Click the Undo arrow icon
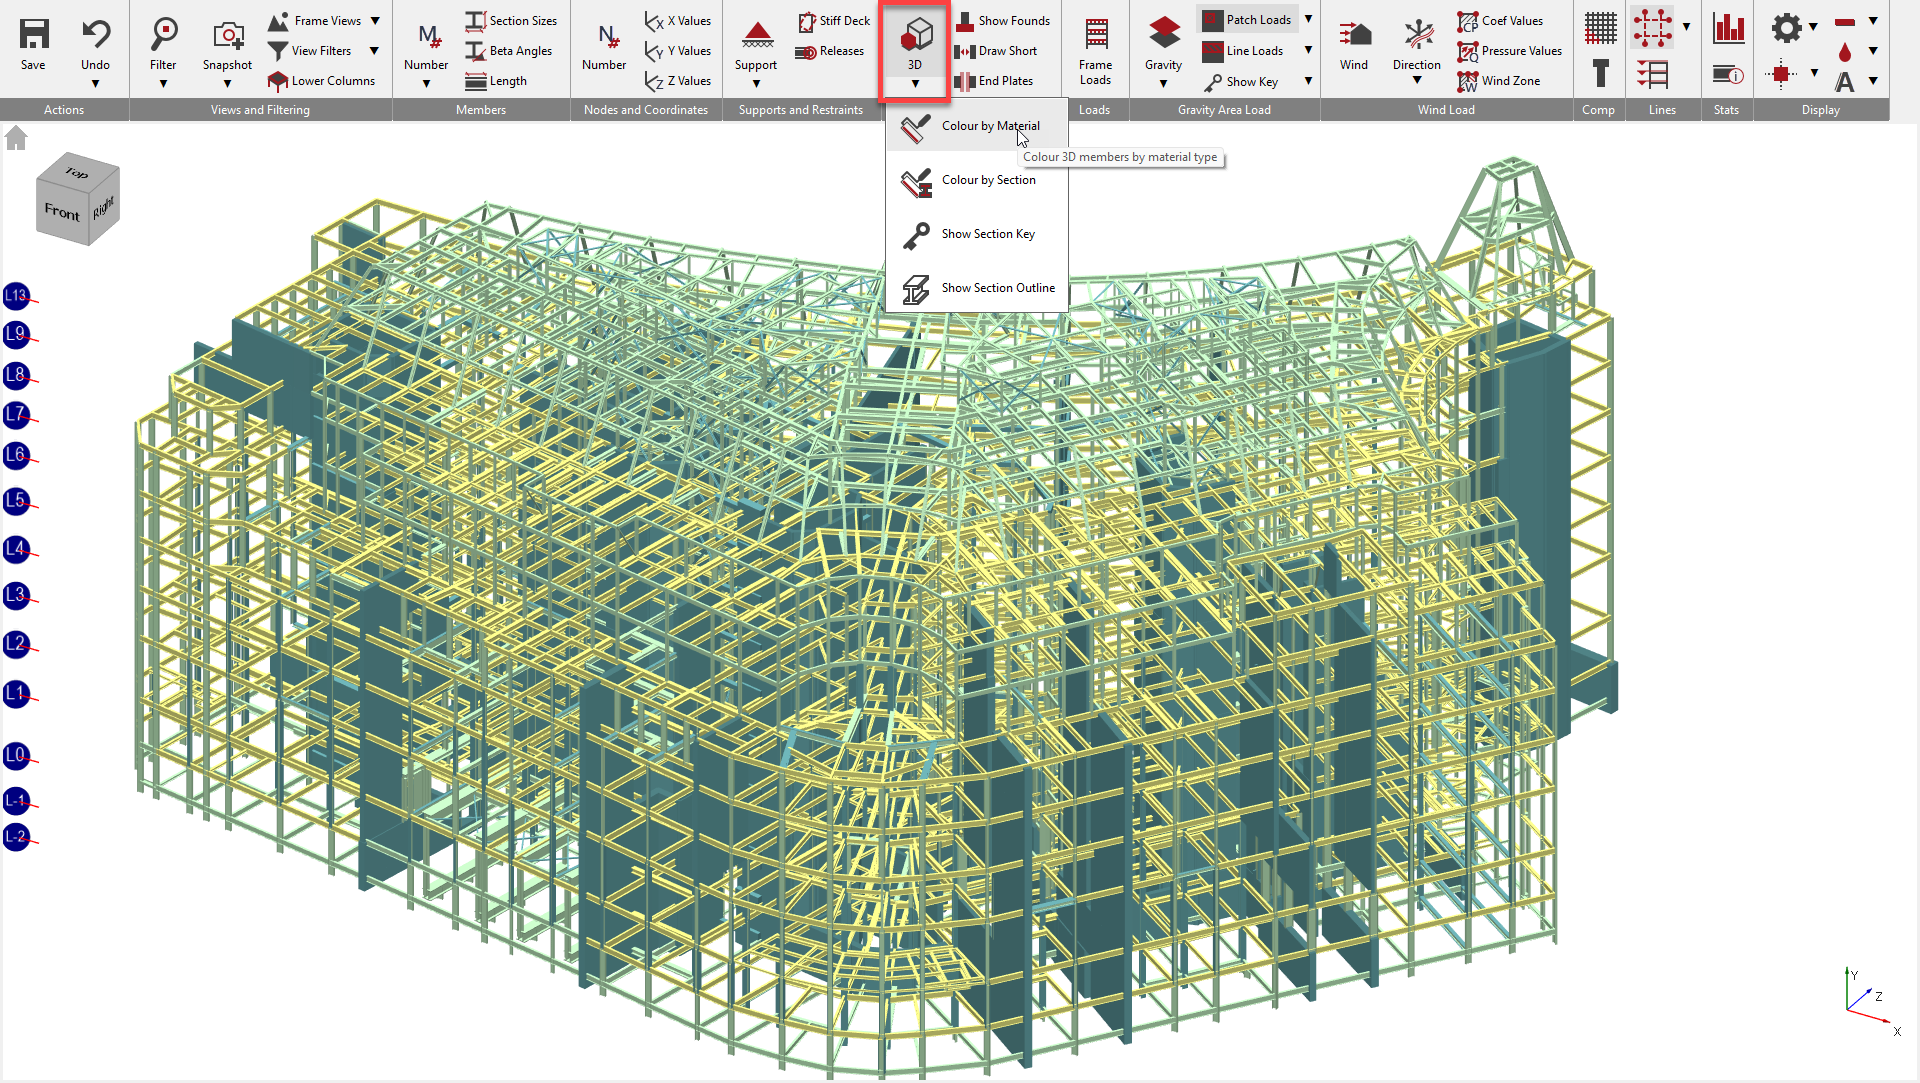The width and height of the screenshot is (1920, 1083). point(96,34)
